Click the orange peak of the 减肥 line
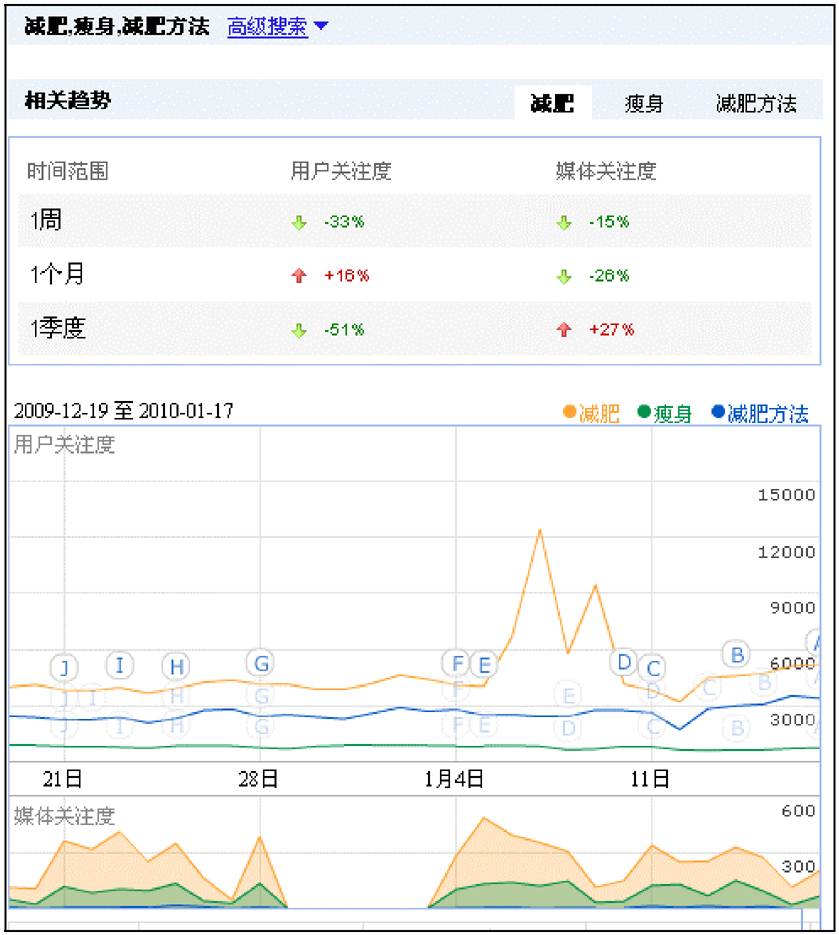Viewport: 839px width, 935px height. (540, 530)
